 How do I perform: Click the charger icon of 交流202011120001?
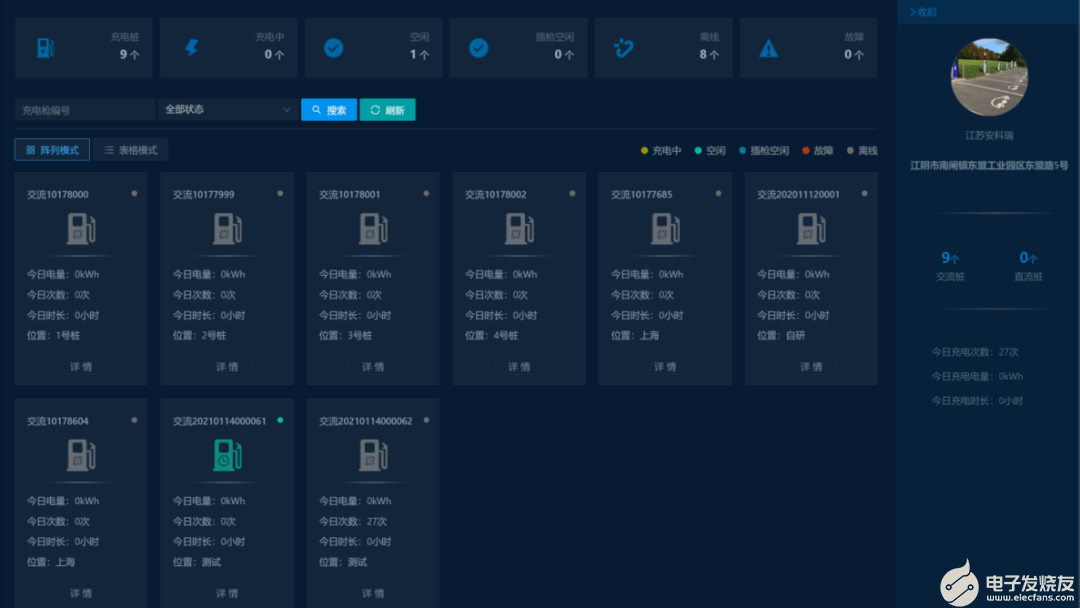click(811, 229)
